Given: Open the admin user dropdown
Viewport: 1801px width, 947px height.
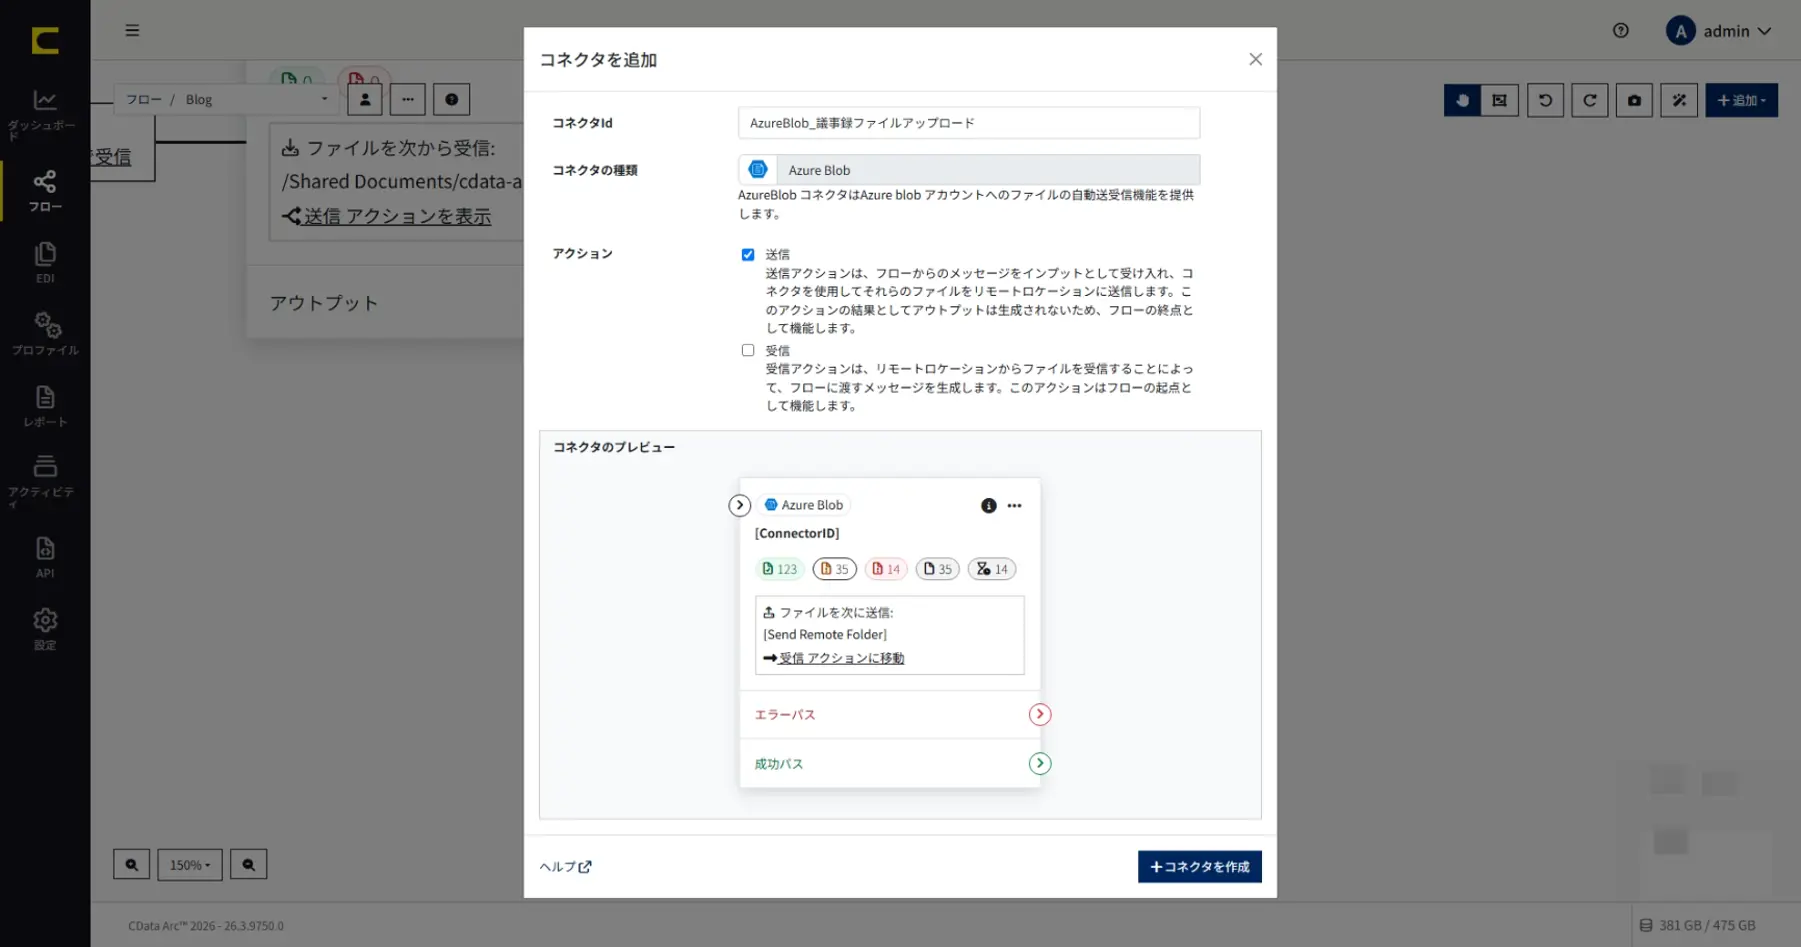Looking at the screenshot, I should (x=1719, y=31).
